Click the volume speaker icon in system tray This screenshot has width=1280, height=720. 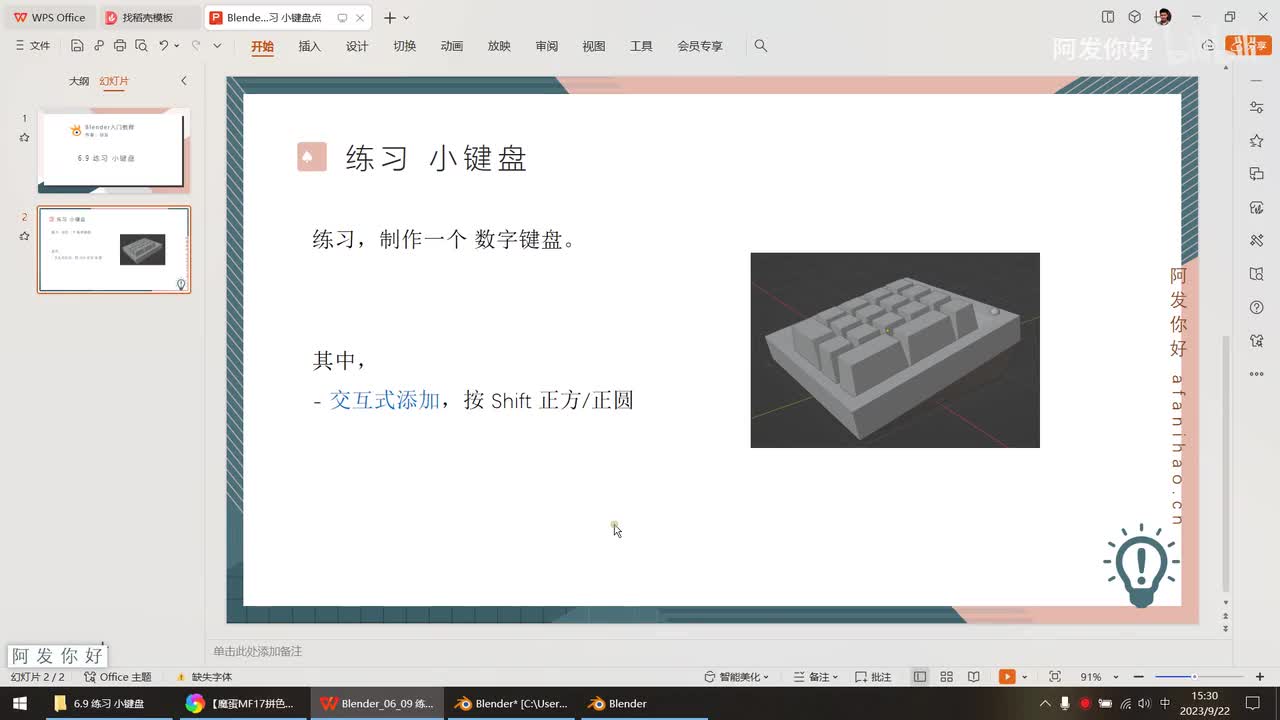[1145, 704]
